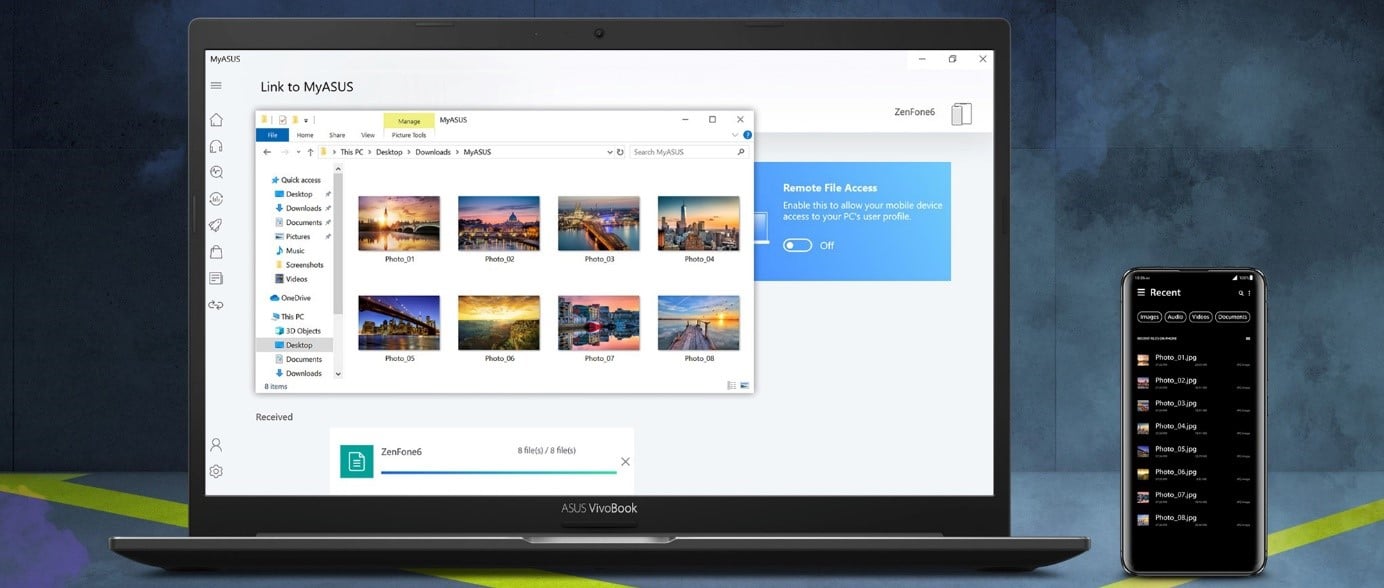
Task: Open Screenshots folder in navigation pane
Action: pos(298,265)
